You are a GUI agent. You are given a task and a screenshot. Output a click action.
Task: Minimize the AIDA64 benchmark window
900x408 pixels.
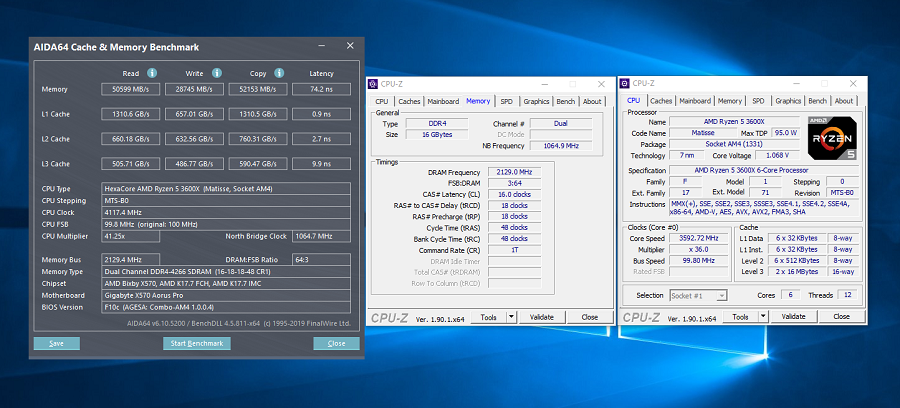(x=323, y=45)
